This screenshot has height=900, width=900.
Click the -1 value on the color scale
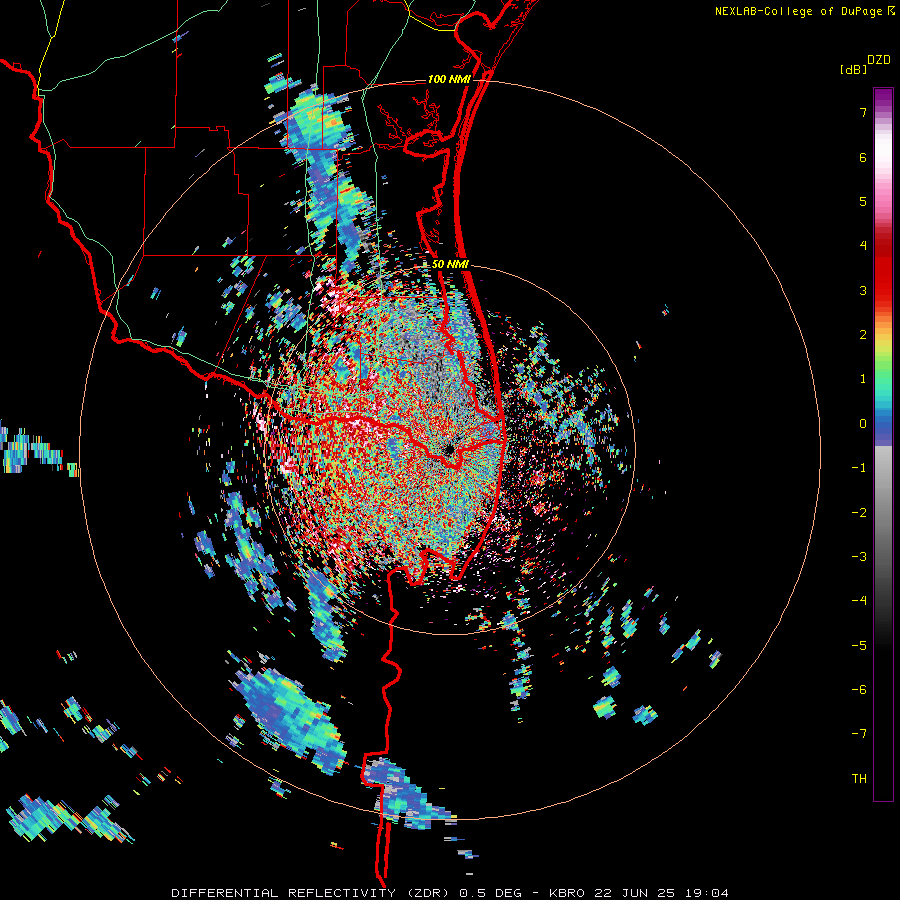click(859, 468)
